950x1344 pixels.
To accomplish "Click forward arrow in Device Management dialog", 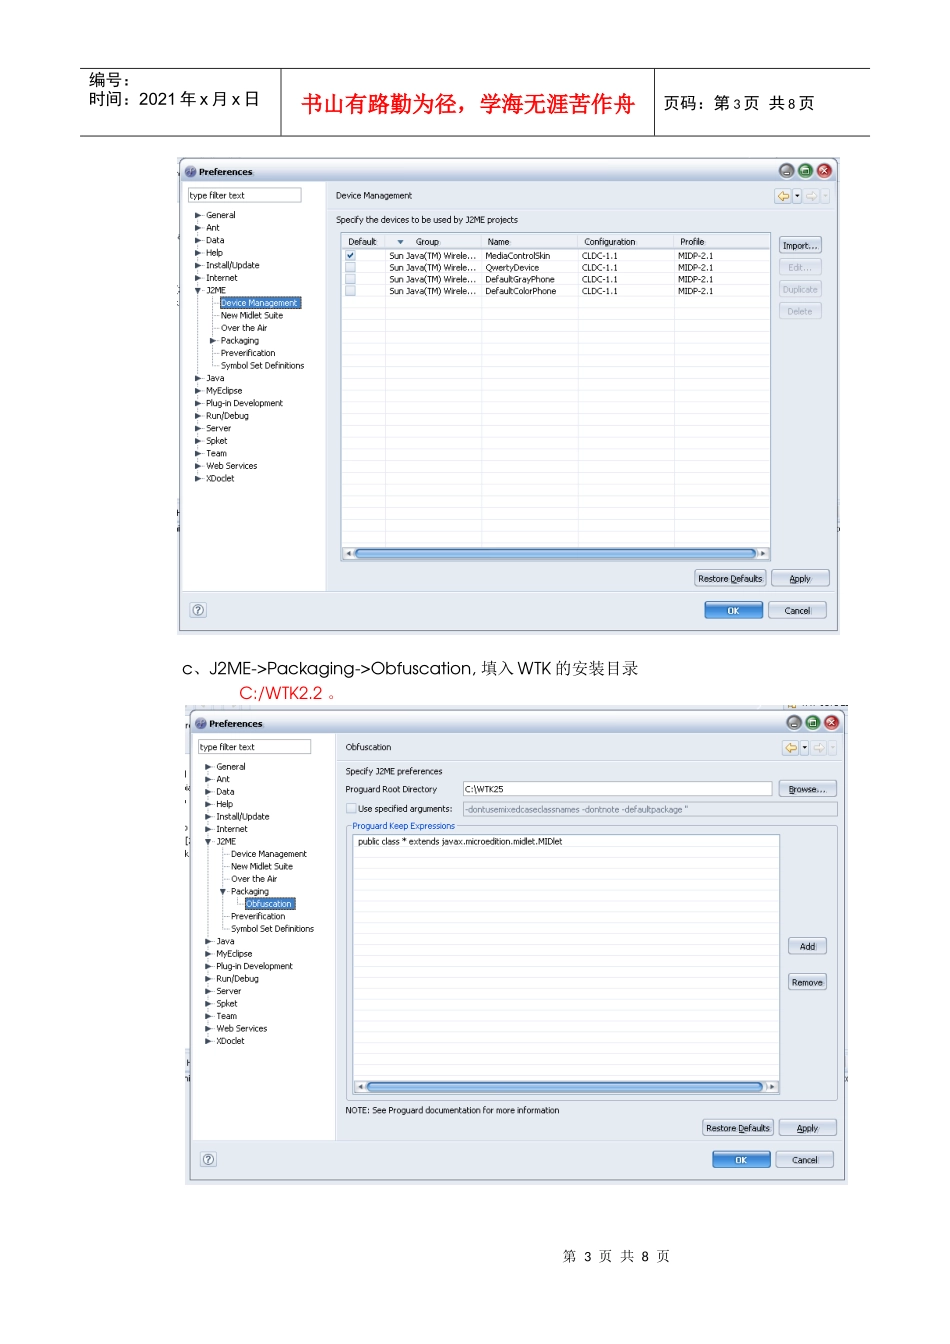I will pyautogui.click(x=812, y=196).
